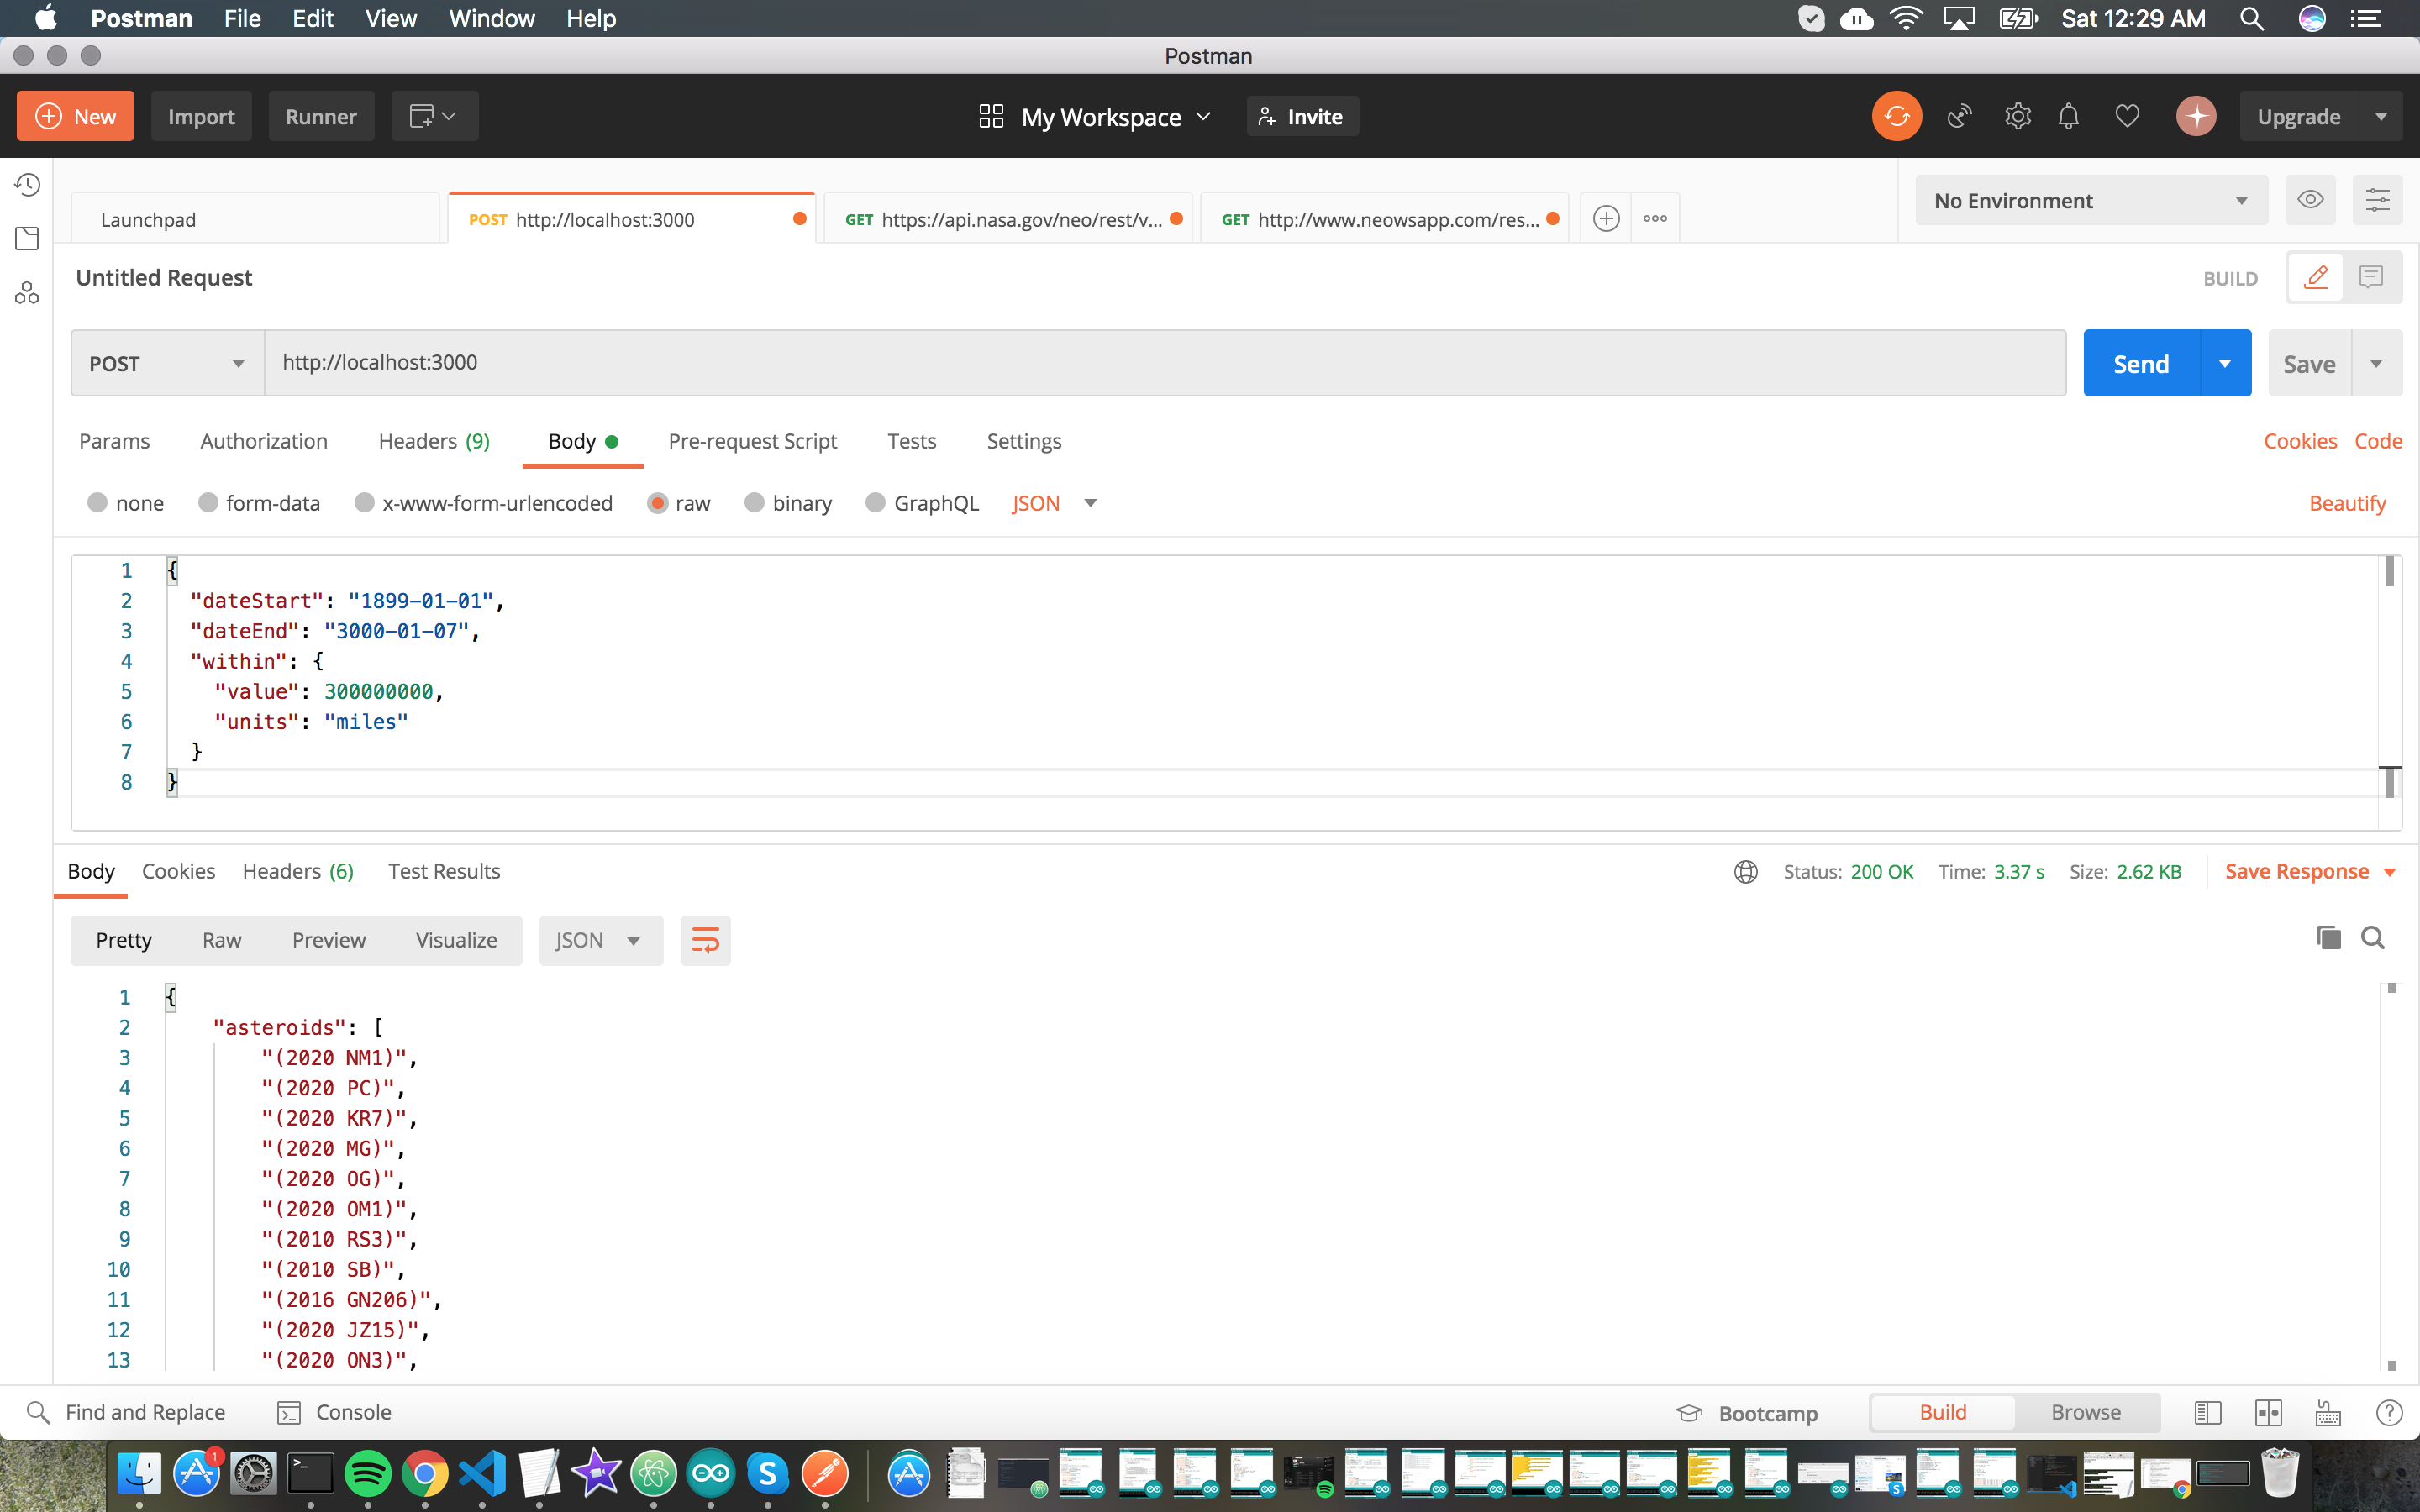Open the History sidebar icon
The image size is (2420, 1512).
point(27,185)
